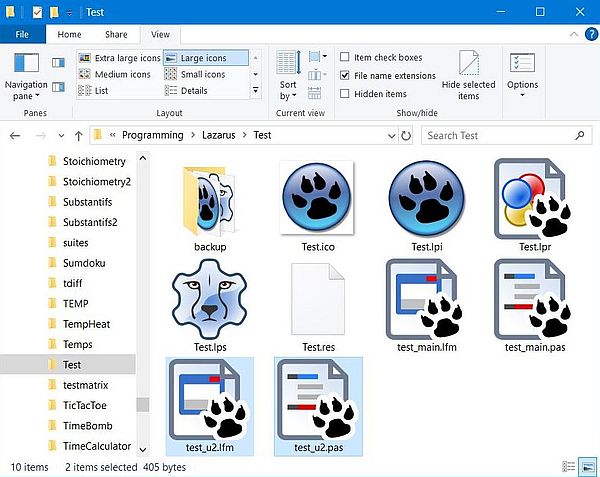The image size is (600, 477).
Task: Open the Options dropdown arrow
Action: 522,94
